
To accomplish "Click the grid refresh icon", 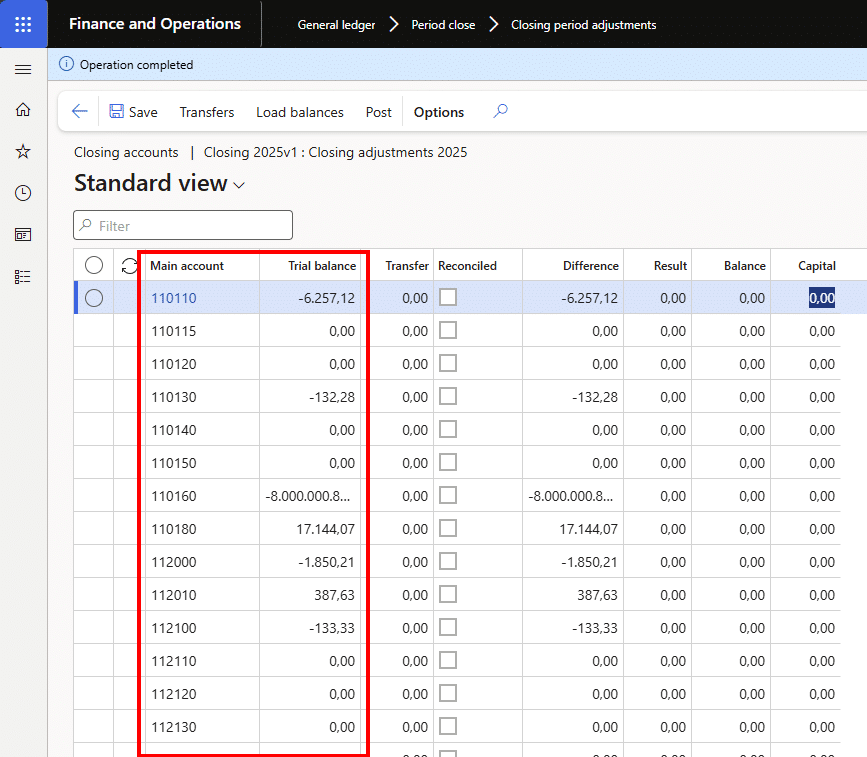I will [129, 266].
